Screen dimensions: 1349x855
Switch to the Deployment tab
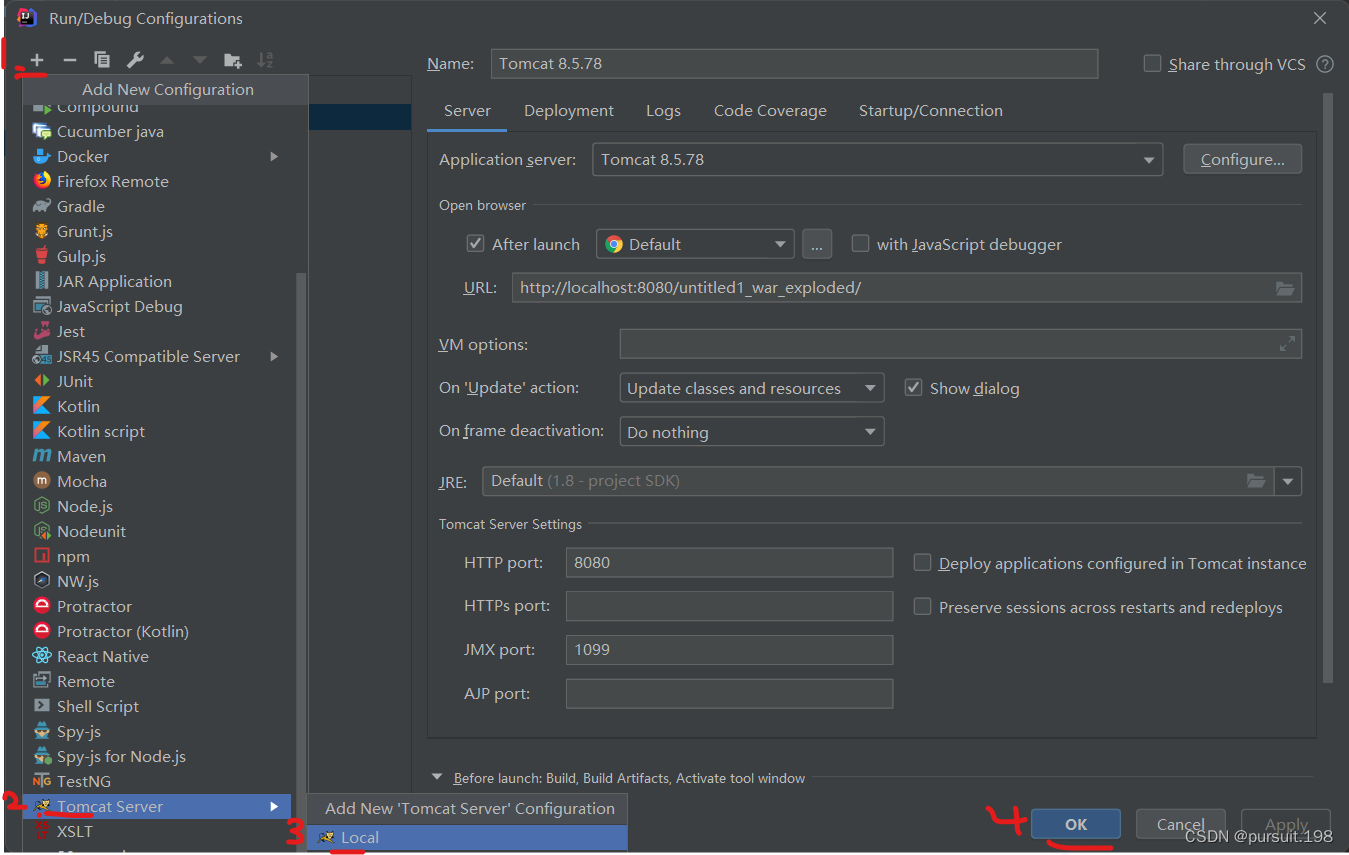click(569, 111)
